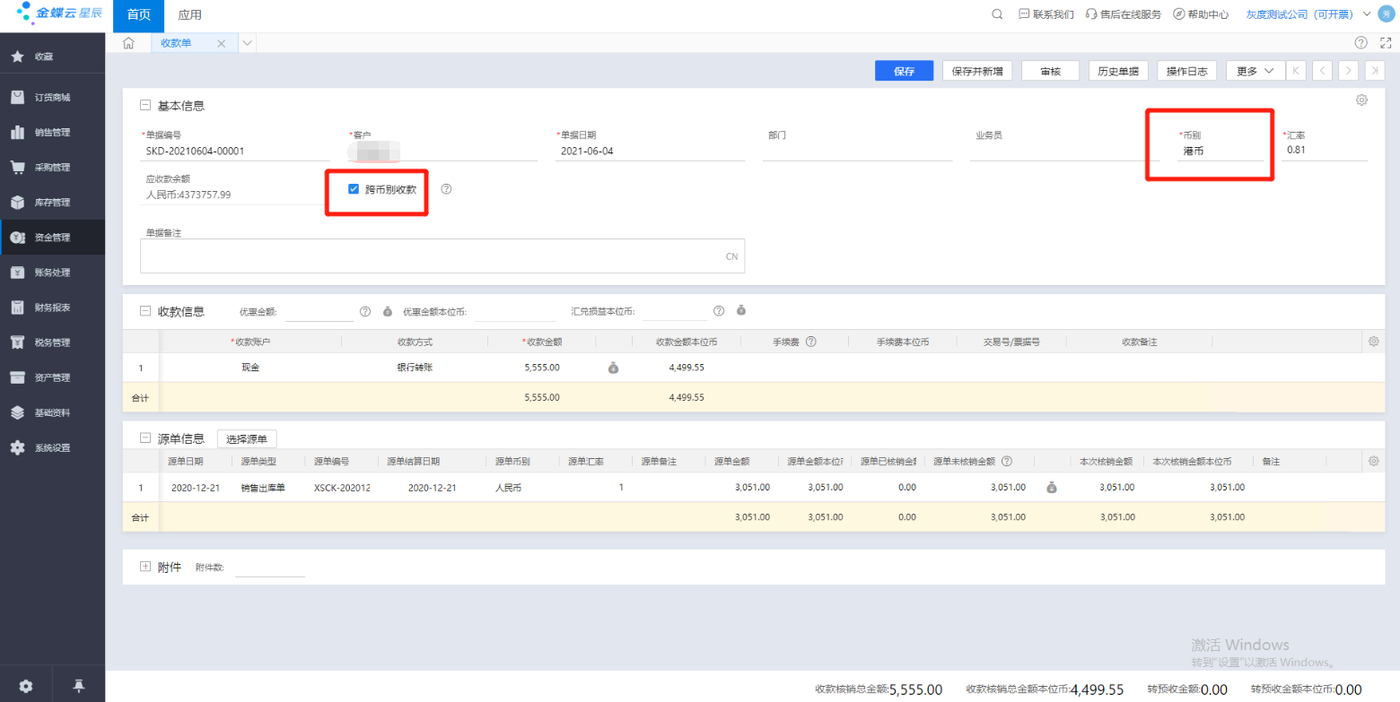The height and width of the screenshot is (702, 1400).
Task: Click help icon next to 优惠金额 field
Action: pyautogui.click(x=365, y=311)
